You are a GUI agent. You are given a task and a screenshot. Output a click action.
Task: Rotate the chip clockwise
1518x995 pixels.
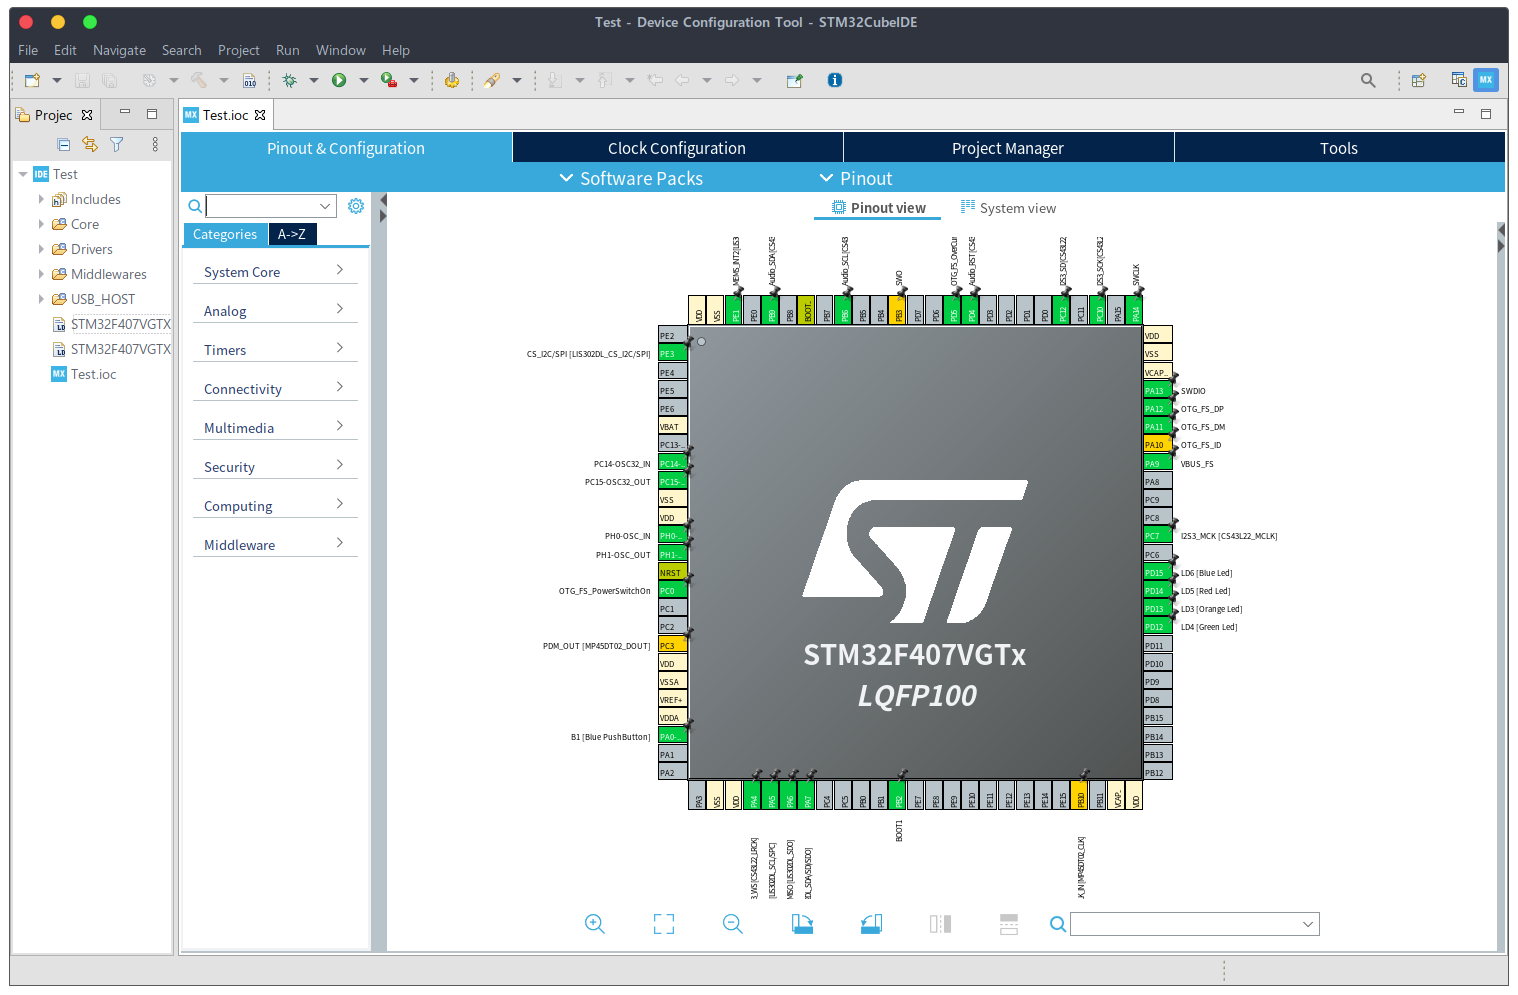pyautogui.click(x=802, y=924)
